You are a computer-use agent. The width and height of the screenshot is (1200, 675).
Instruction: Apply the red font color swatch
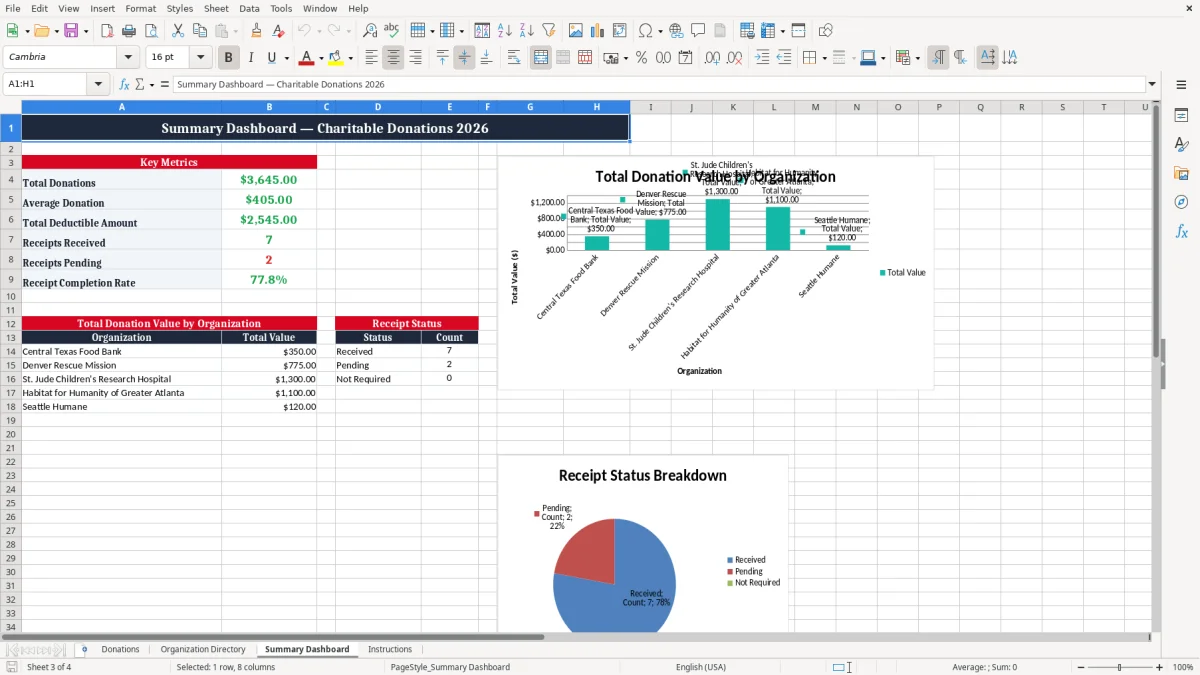coord(307,58)
